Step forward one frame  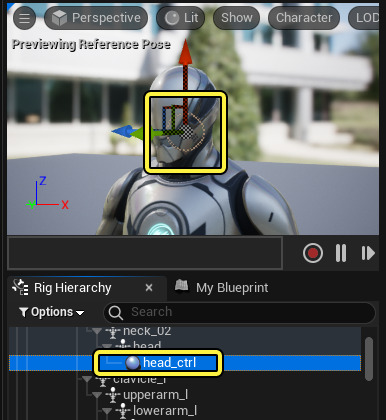point(368,253)
